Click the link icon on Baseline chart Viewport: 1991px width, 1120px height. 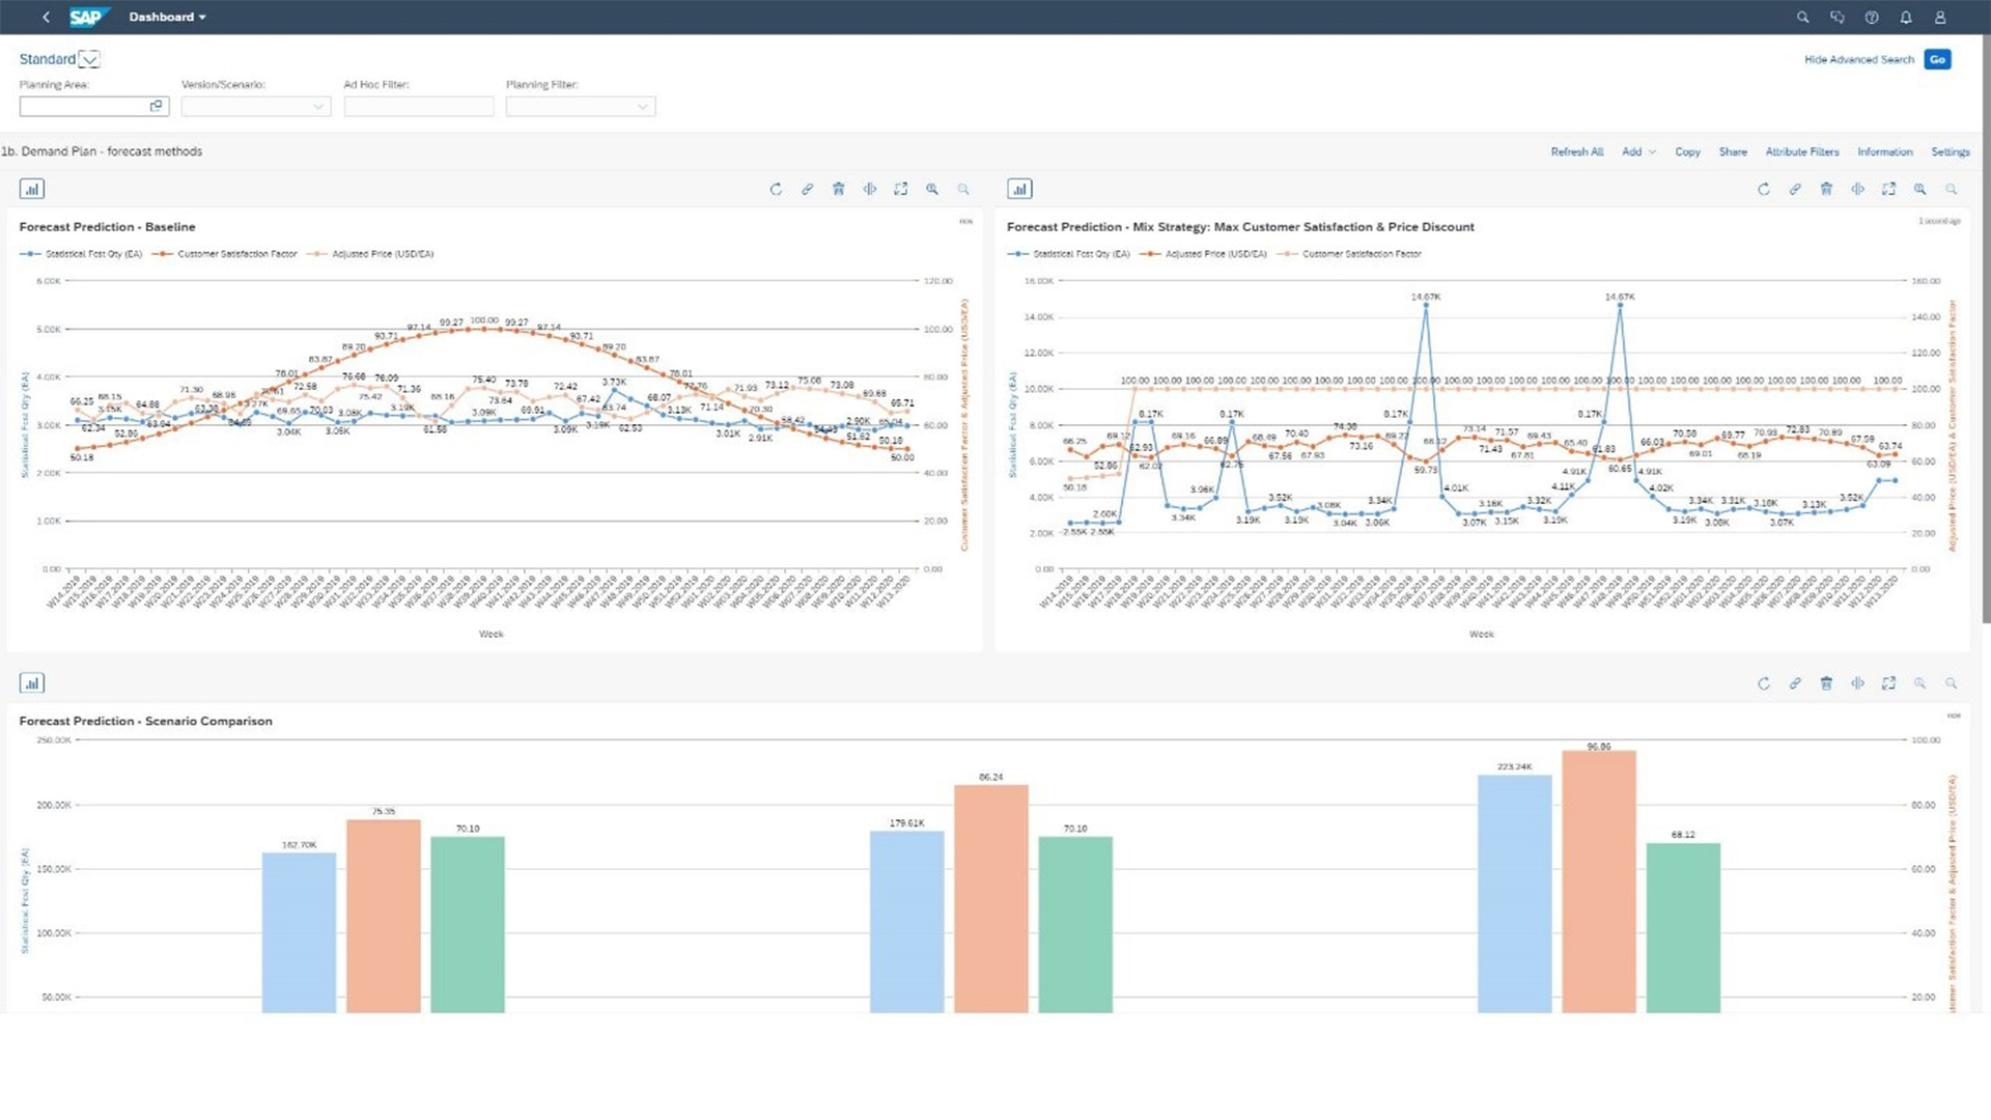(807, 189)
